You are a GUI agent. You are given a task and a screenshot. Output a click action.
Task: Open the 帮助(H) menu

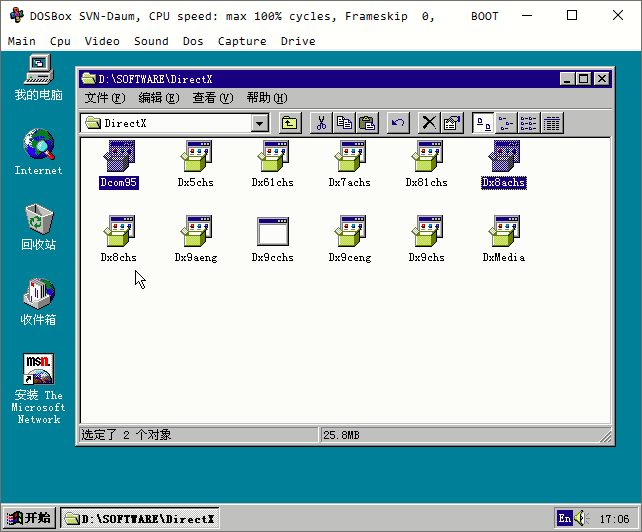(267, 98)
